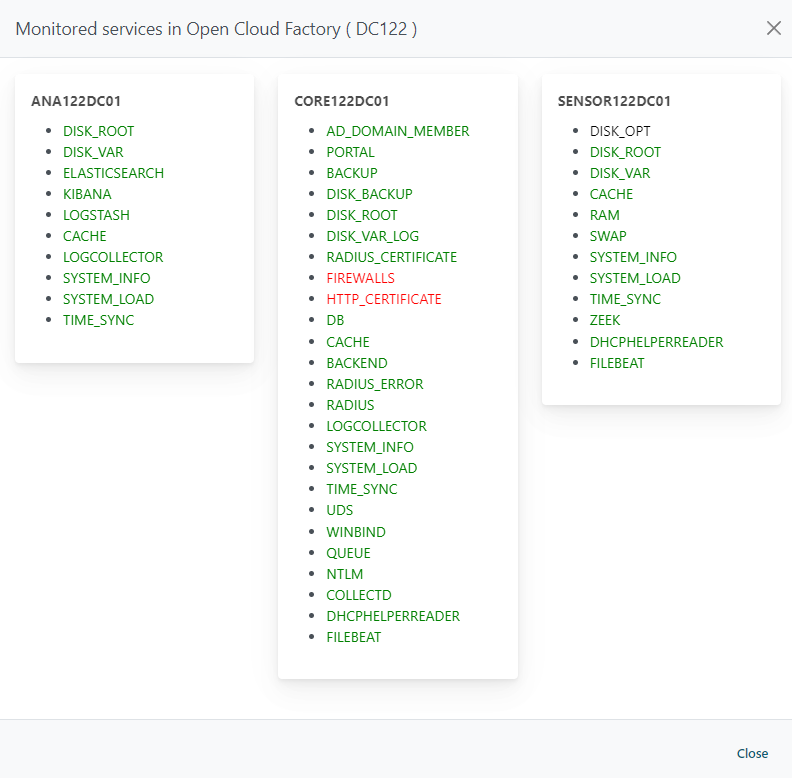Open the KIBANA service entry
This screenshot has height=778, width=792.
coord(87,194)
